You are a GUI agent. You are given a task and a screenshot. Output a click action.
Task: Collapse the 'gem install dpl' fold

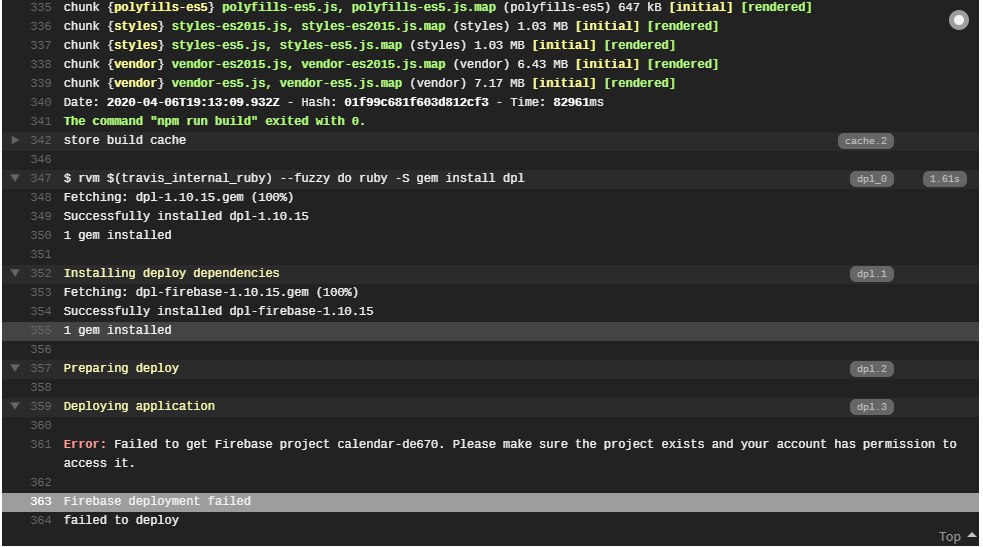point(15,178)
